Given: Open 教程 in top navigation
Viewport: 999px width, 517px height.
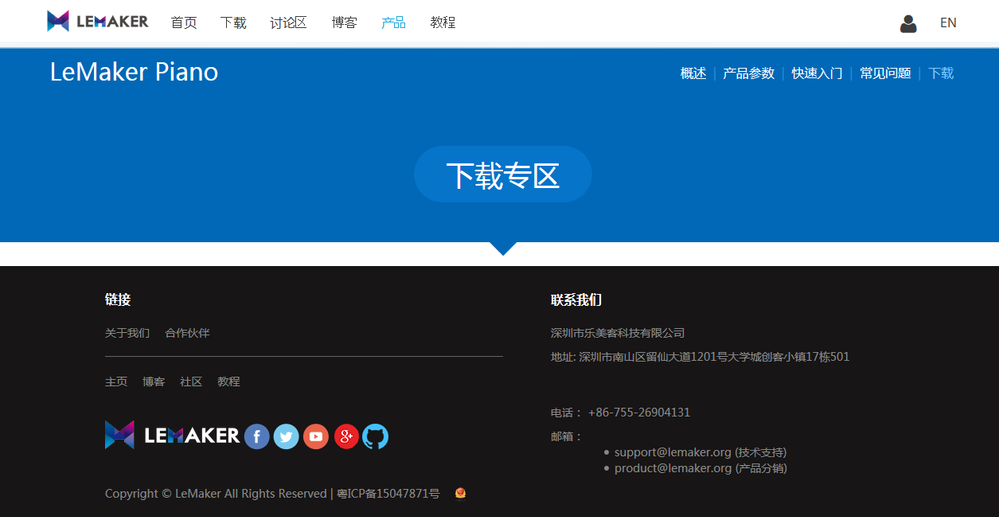Looking at the screenshot, I should (443, 23).
